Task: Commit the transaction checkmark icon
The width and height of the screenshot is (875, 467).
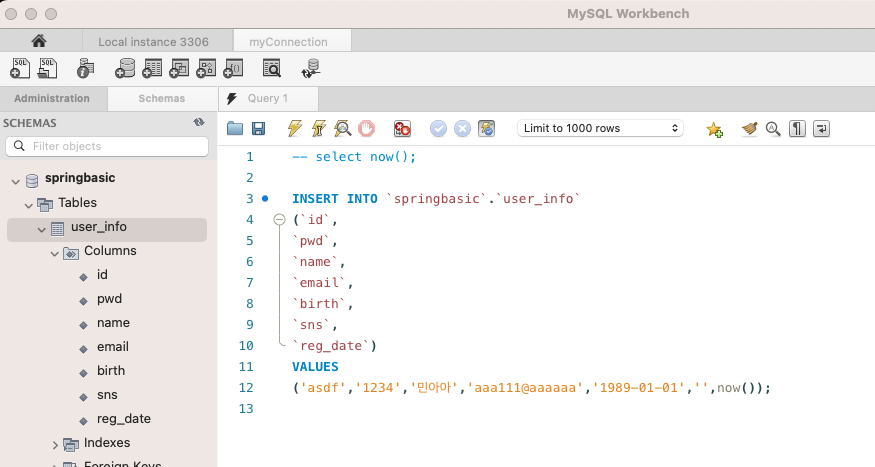Action: click(x=439, y=129)
